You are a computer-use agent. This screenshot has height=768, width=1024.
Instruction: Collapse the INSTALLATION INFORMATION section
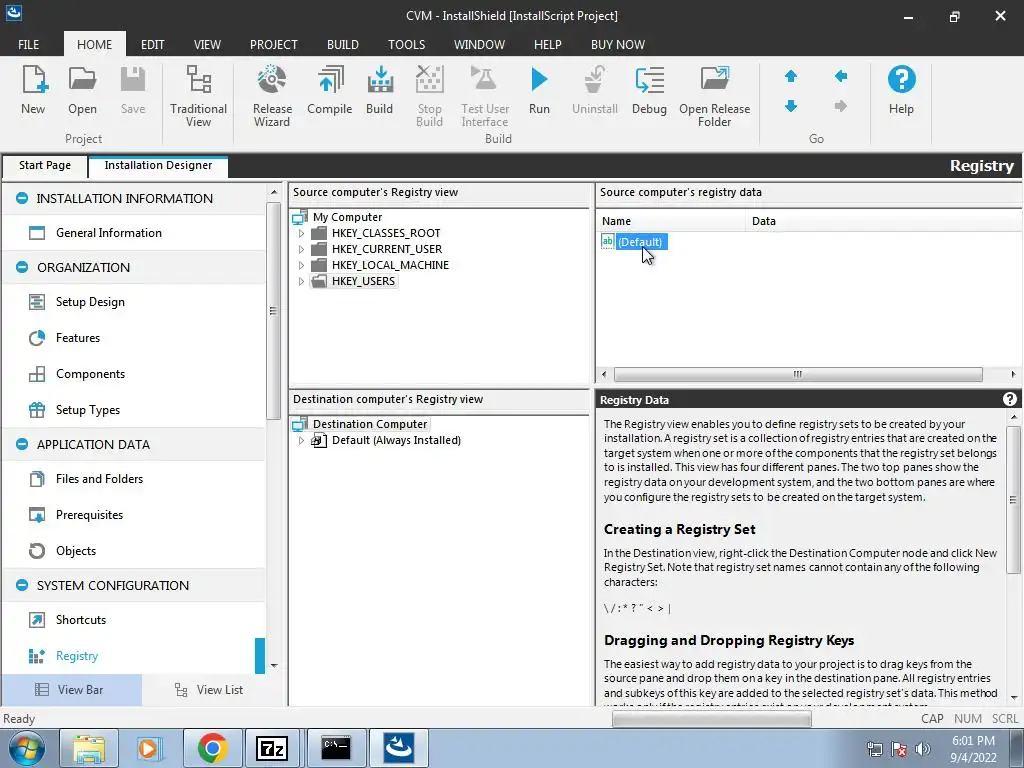(22, 198)
